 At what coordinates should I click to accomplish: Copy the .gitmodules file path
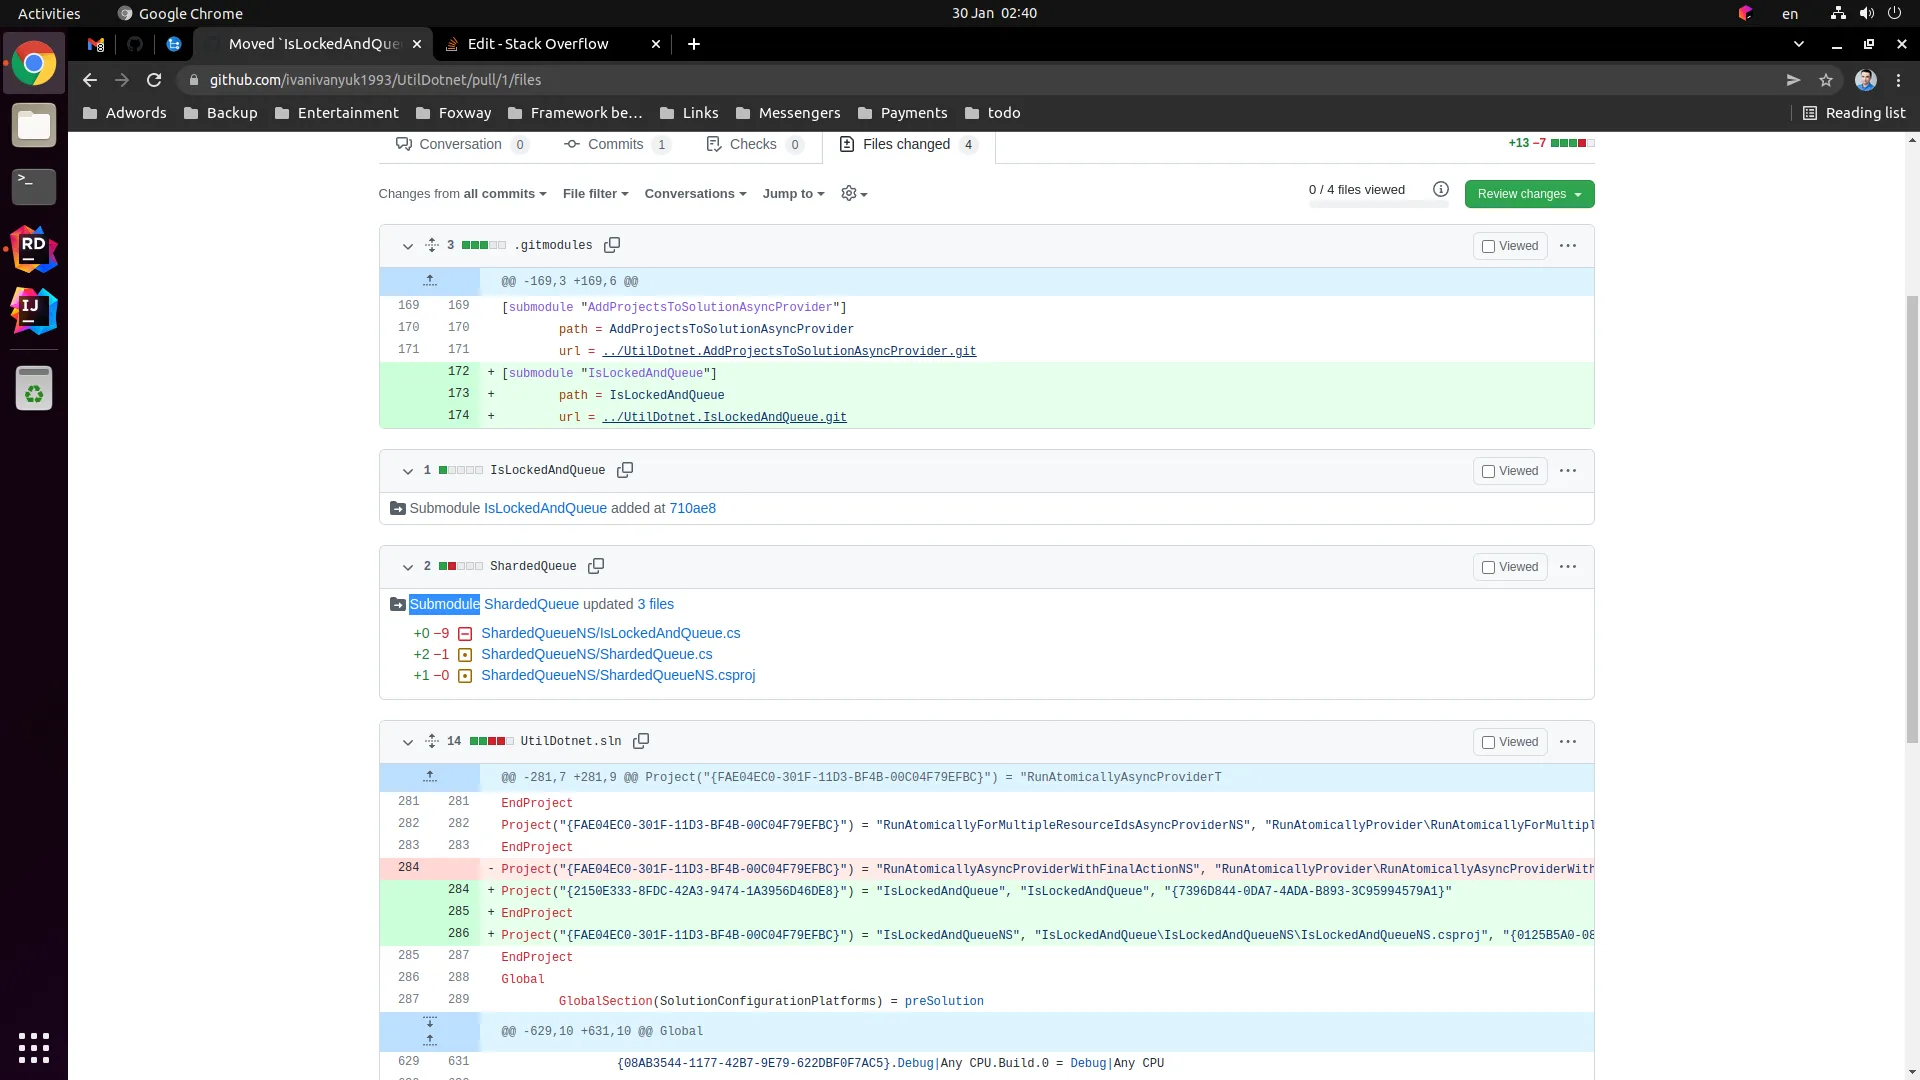point(612,245)
